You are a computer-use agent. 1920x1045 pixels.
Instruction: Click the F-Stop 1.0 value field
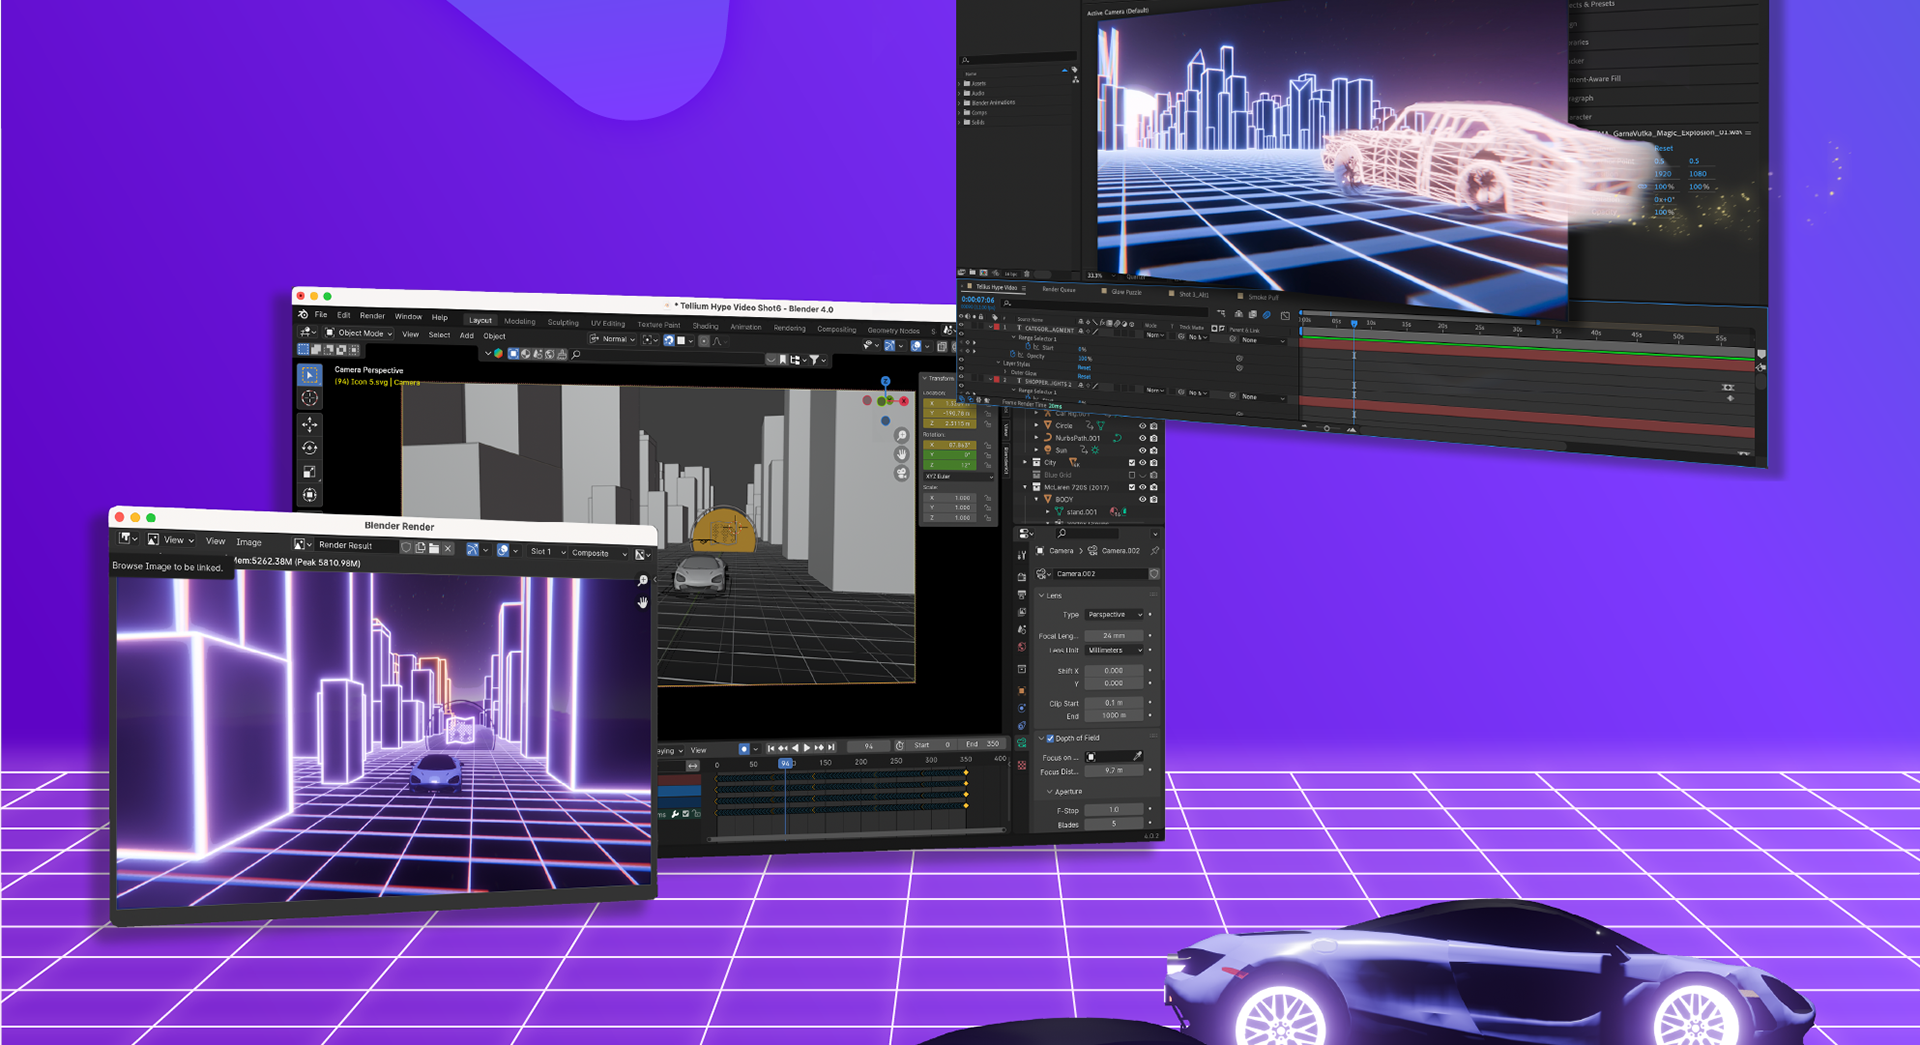[x=1114, y=809]
